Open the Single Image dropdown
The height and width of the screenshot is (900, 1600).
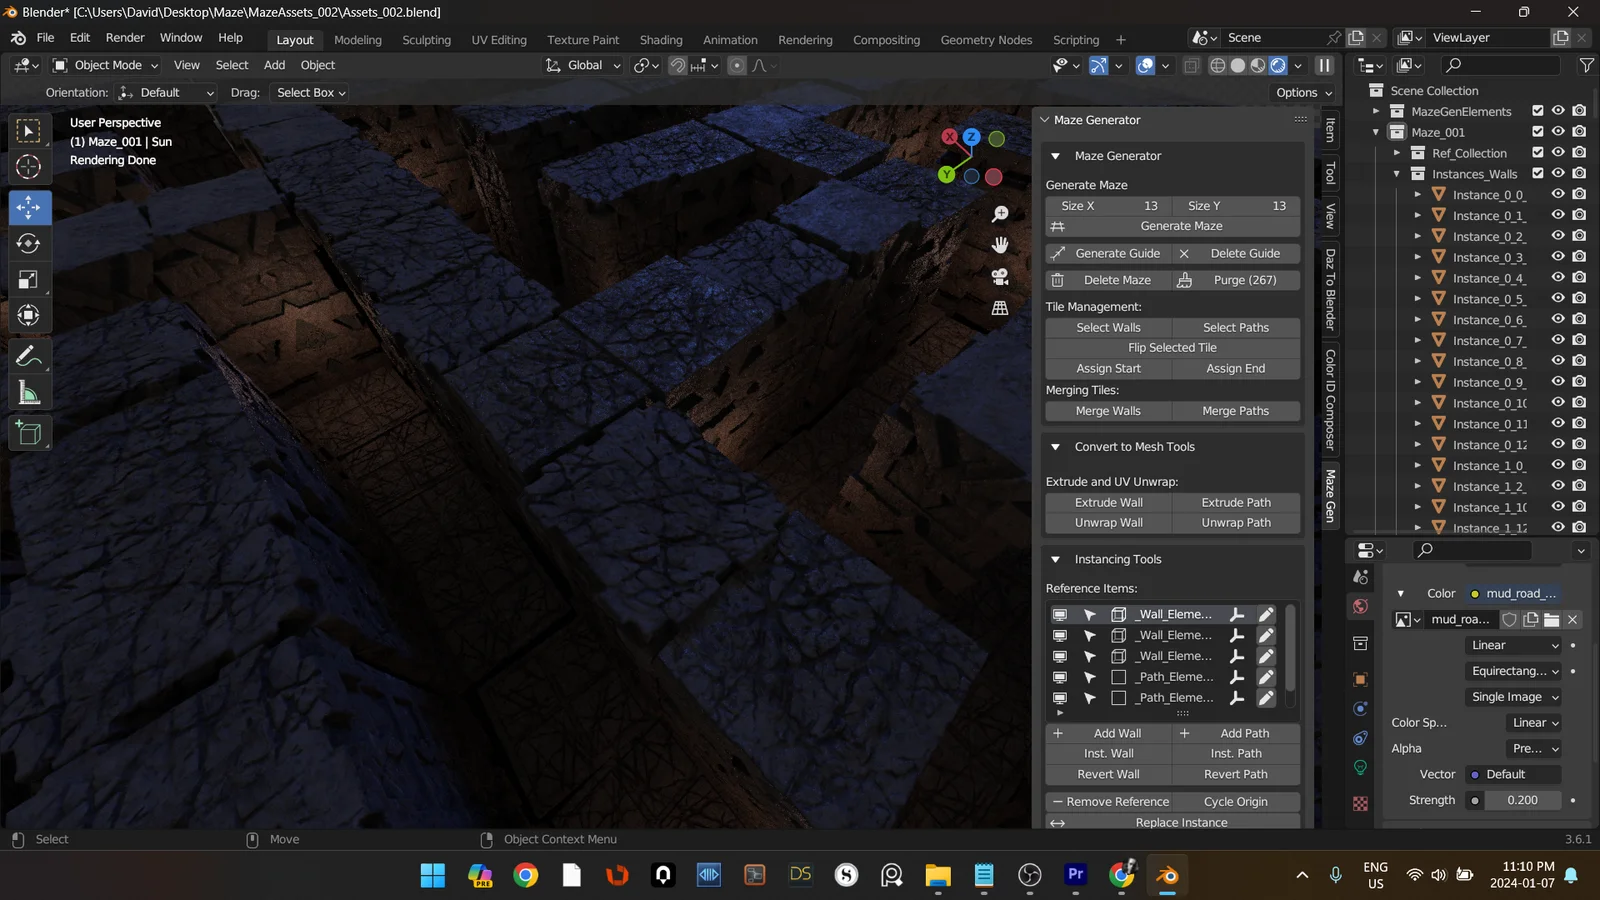point(1513,697)
